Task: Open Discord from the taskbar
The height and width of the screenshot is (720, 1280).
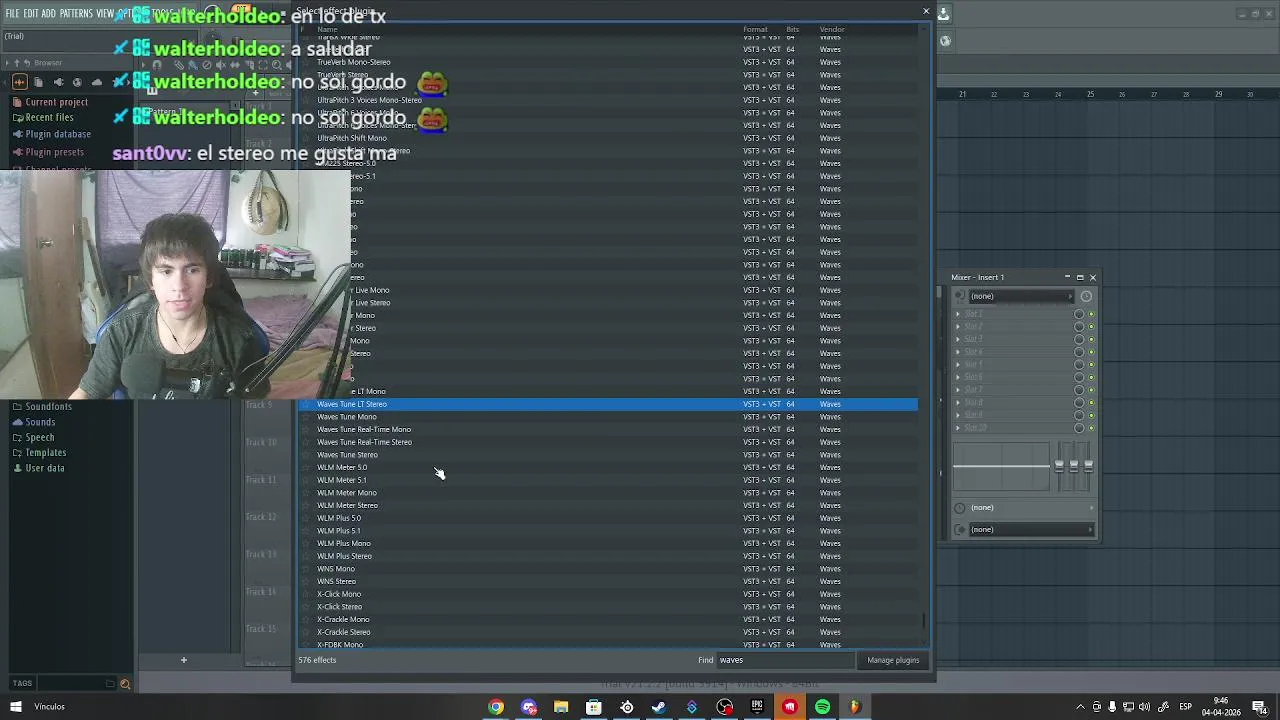Action: click(529, 707)
